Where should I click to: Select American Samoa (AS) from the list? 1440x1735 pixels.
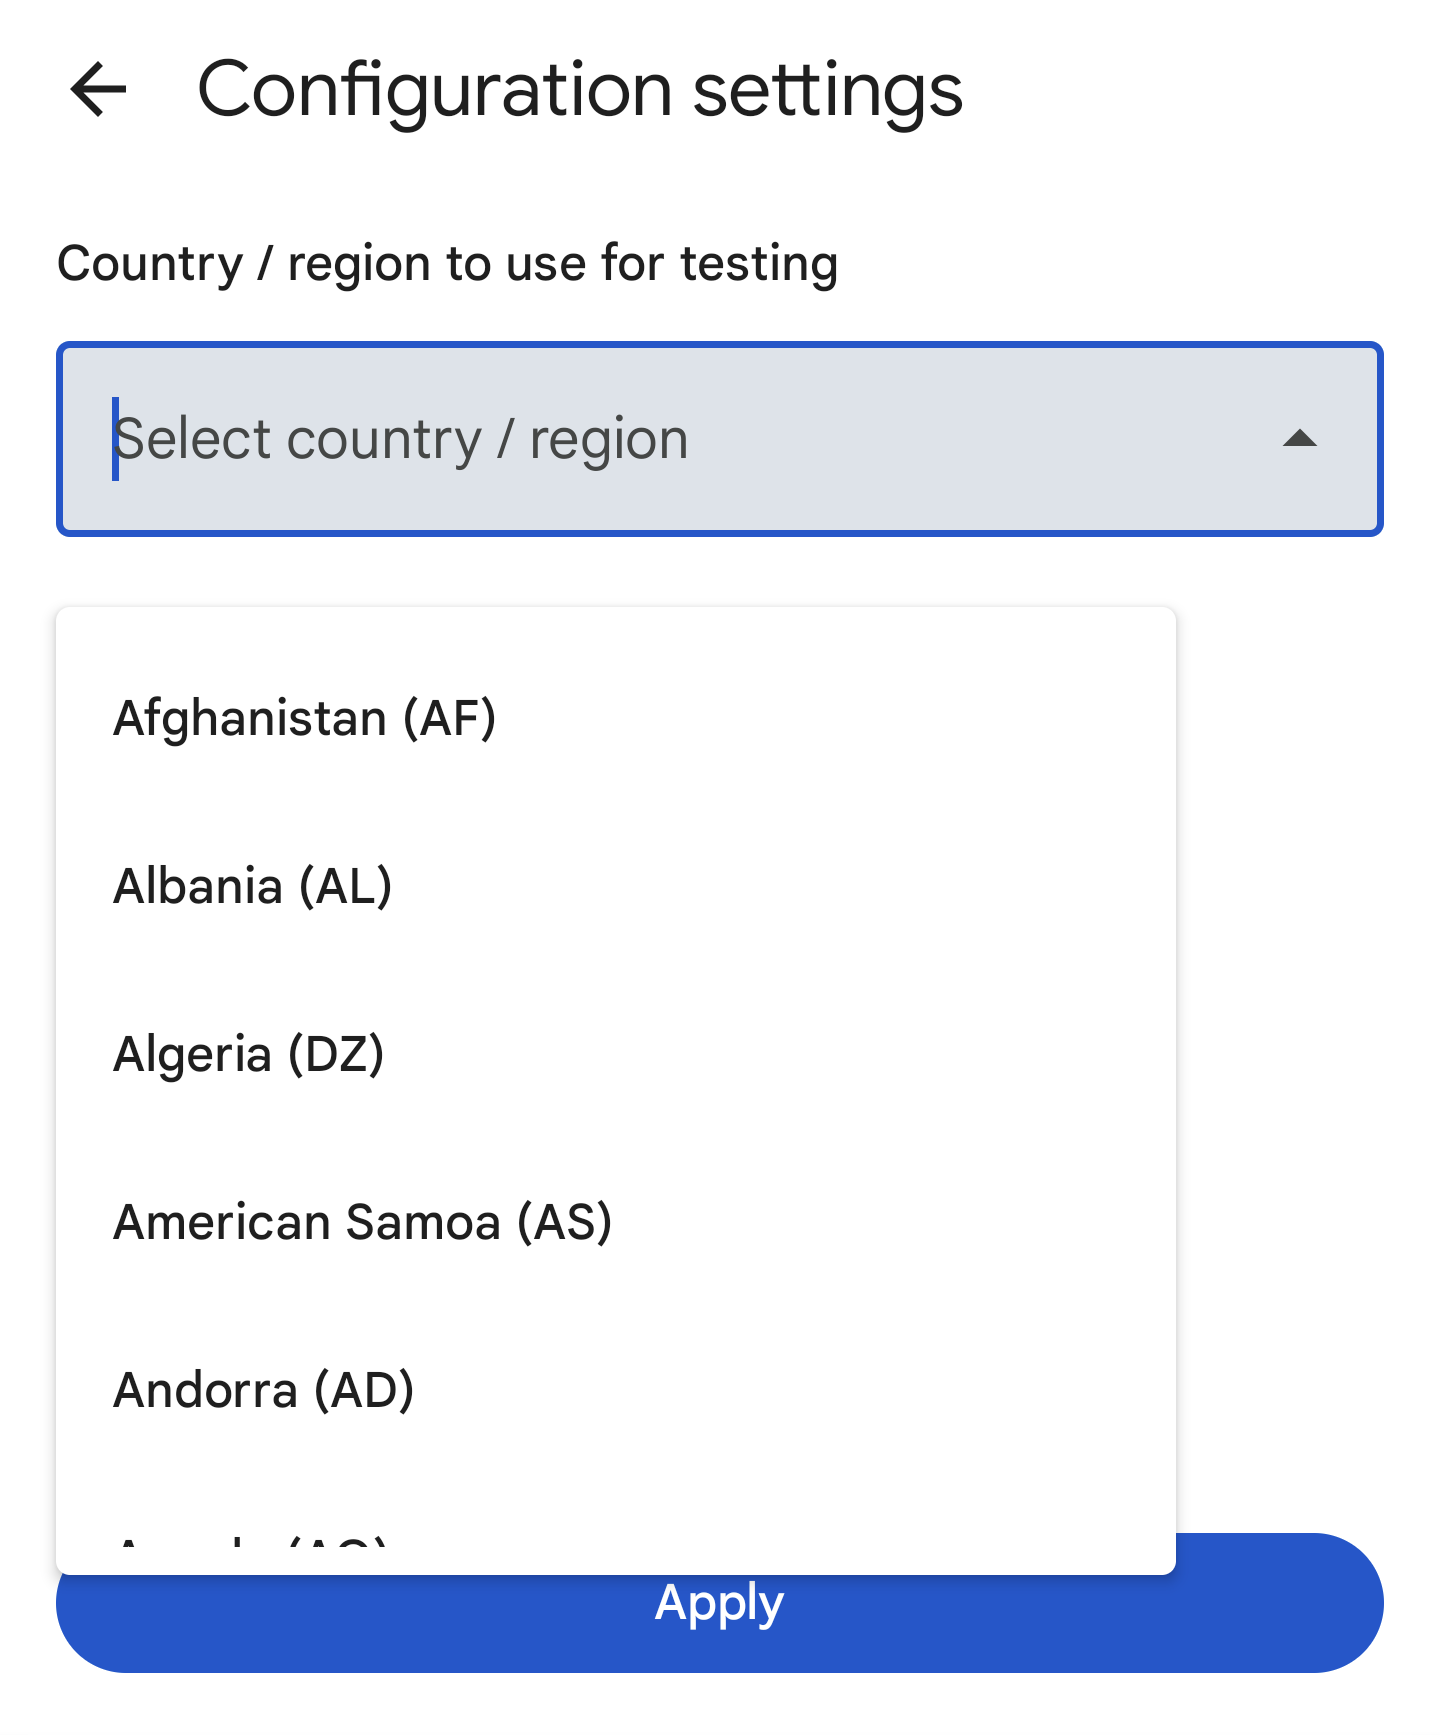364,1221
